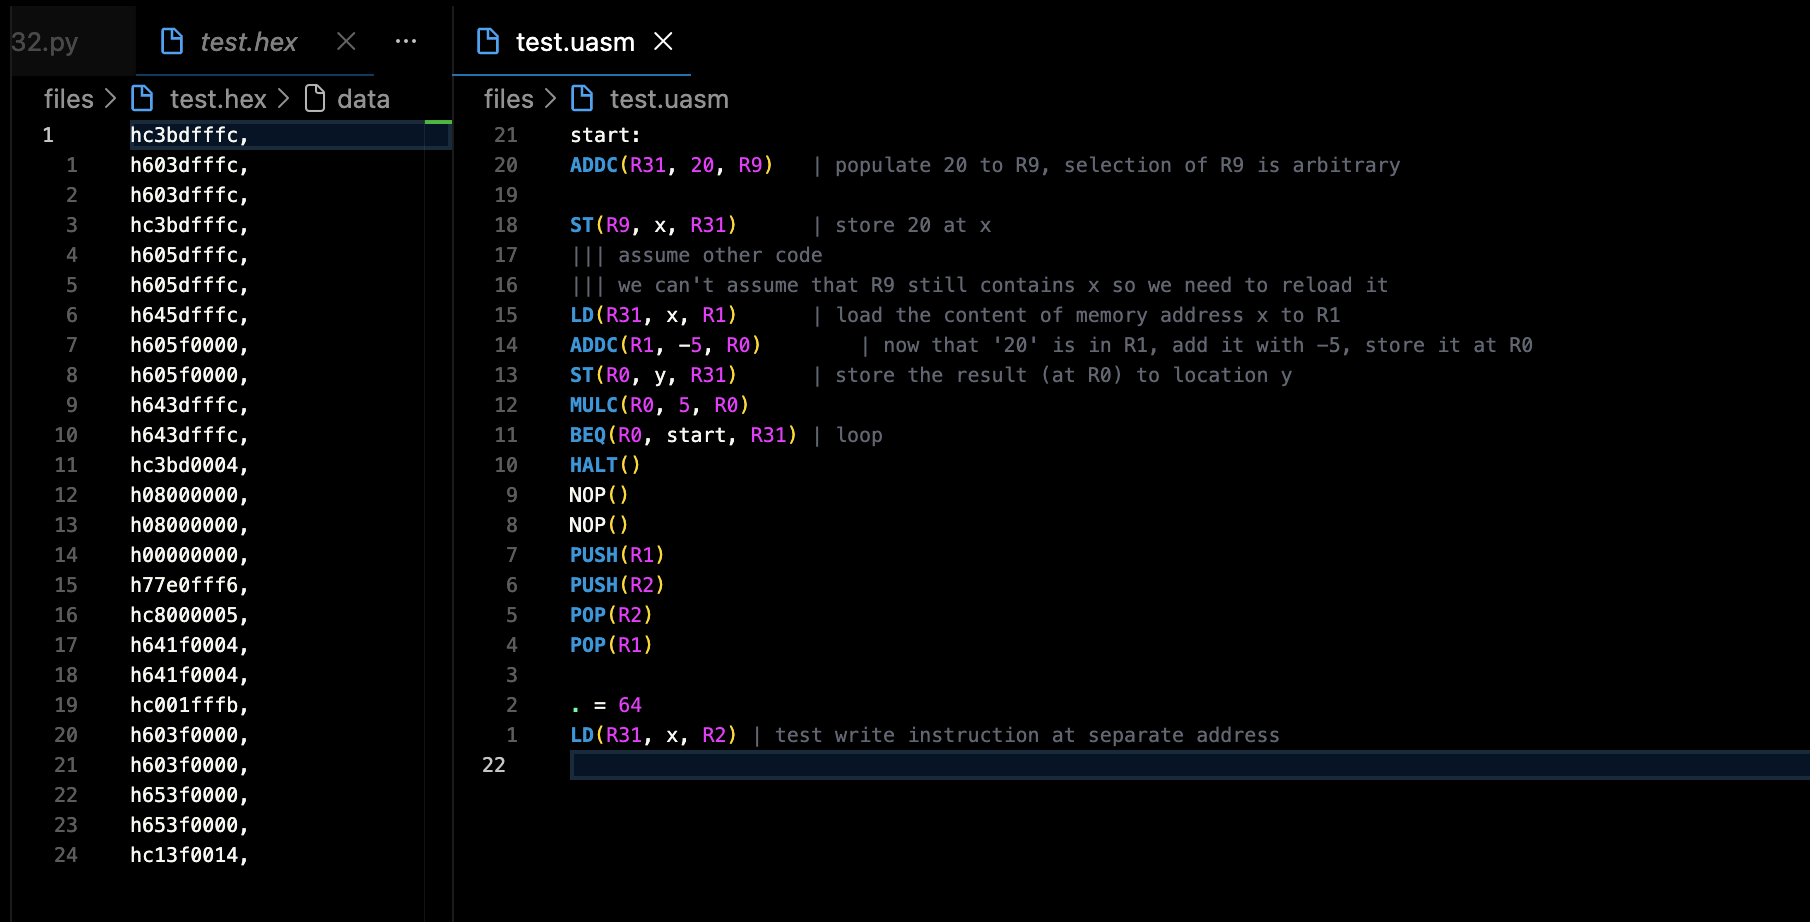Open the More Actions ellipsis menu

[406, 41]
